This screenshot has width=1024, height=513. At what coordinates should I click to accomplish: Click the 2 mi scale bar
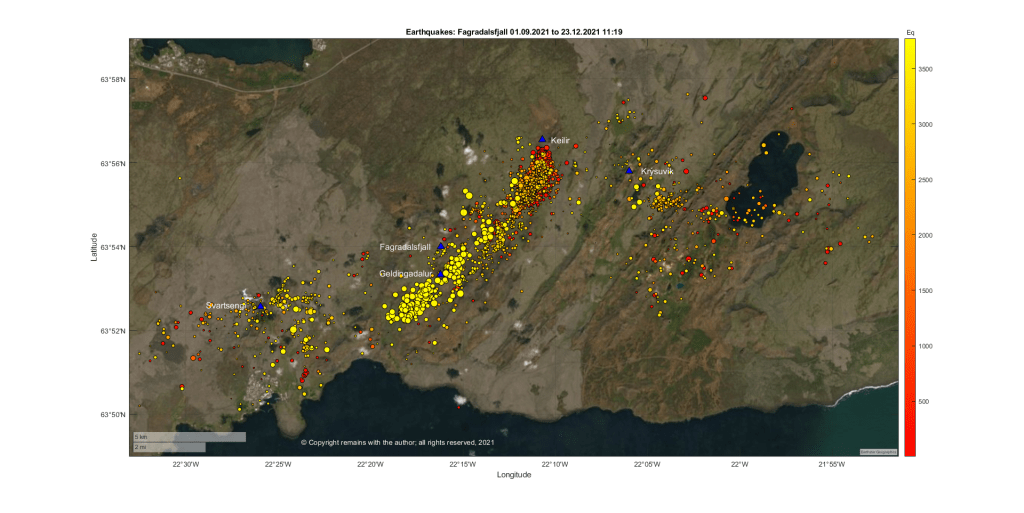coord(168,447)
